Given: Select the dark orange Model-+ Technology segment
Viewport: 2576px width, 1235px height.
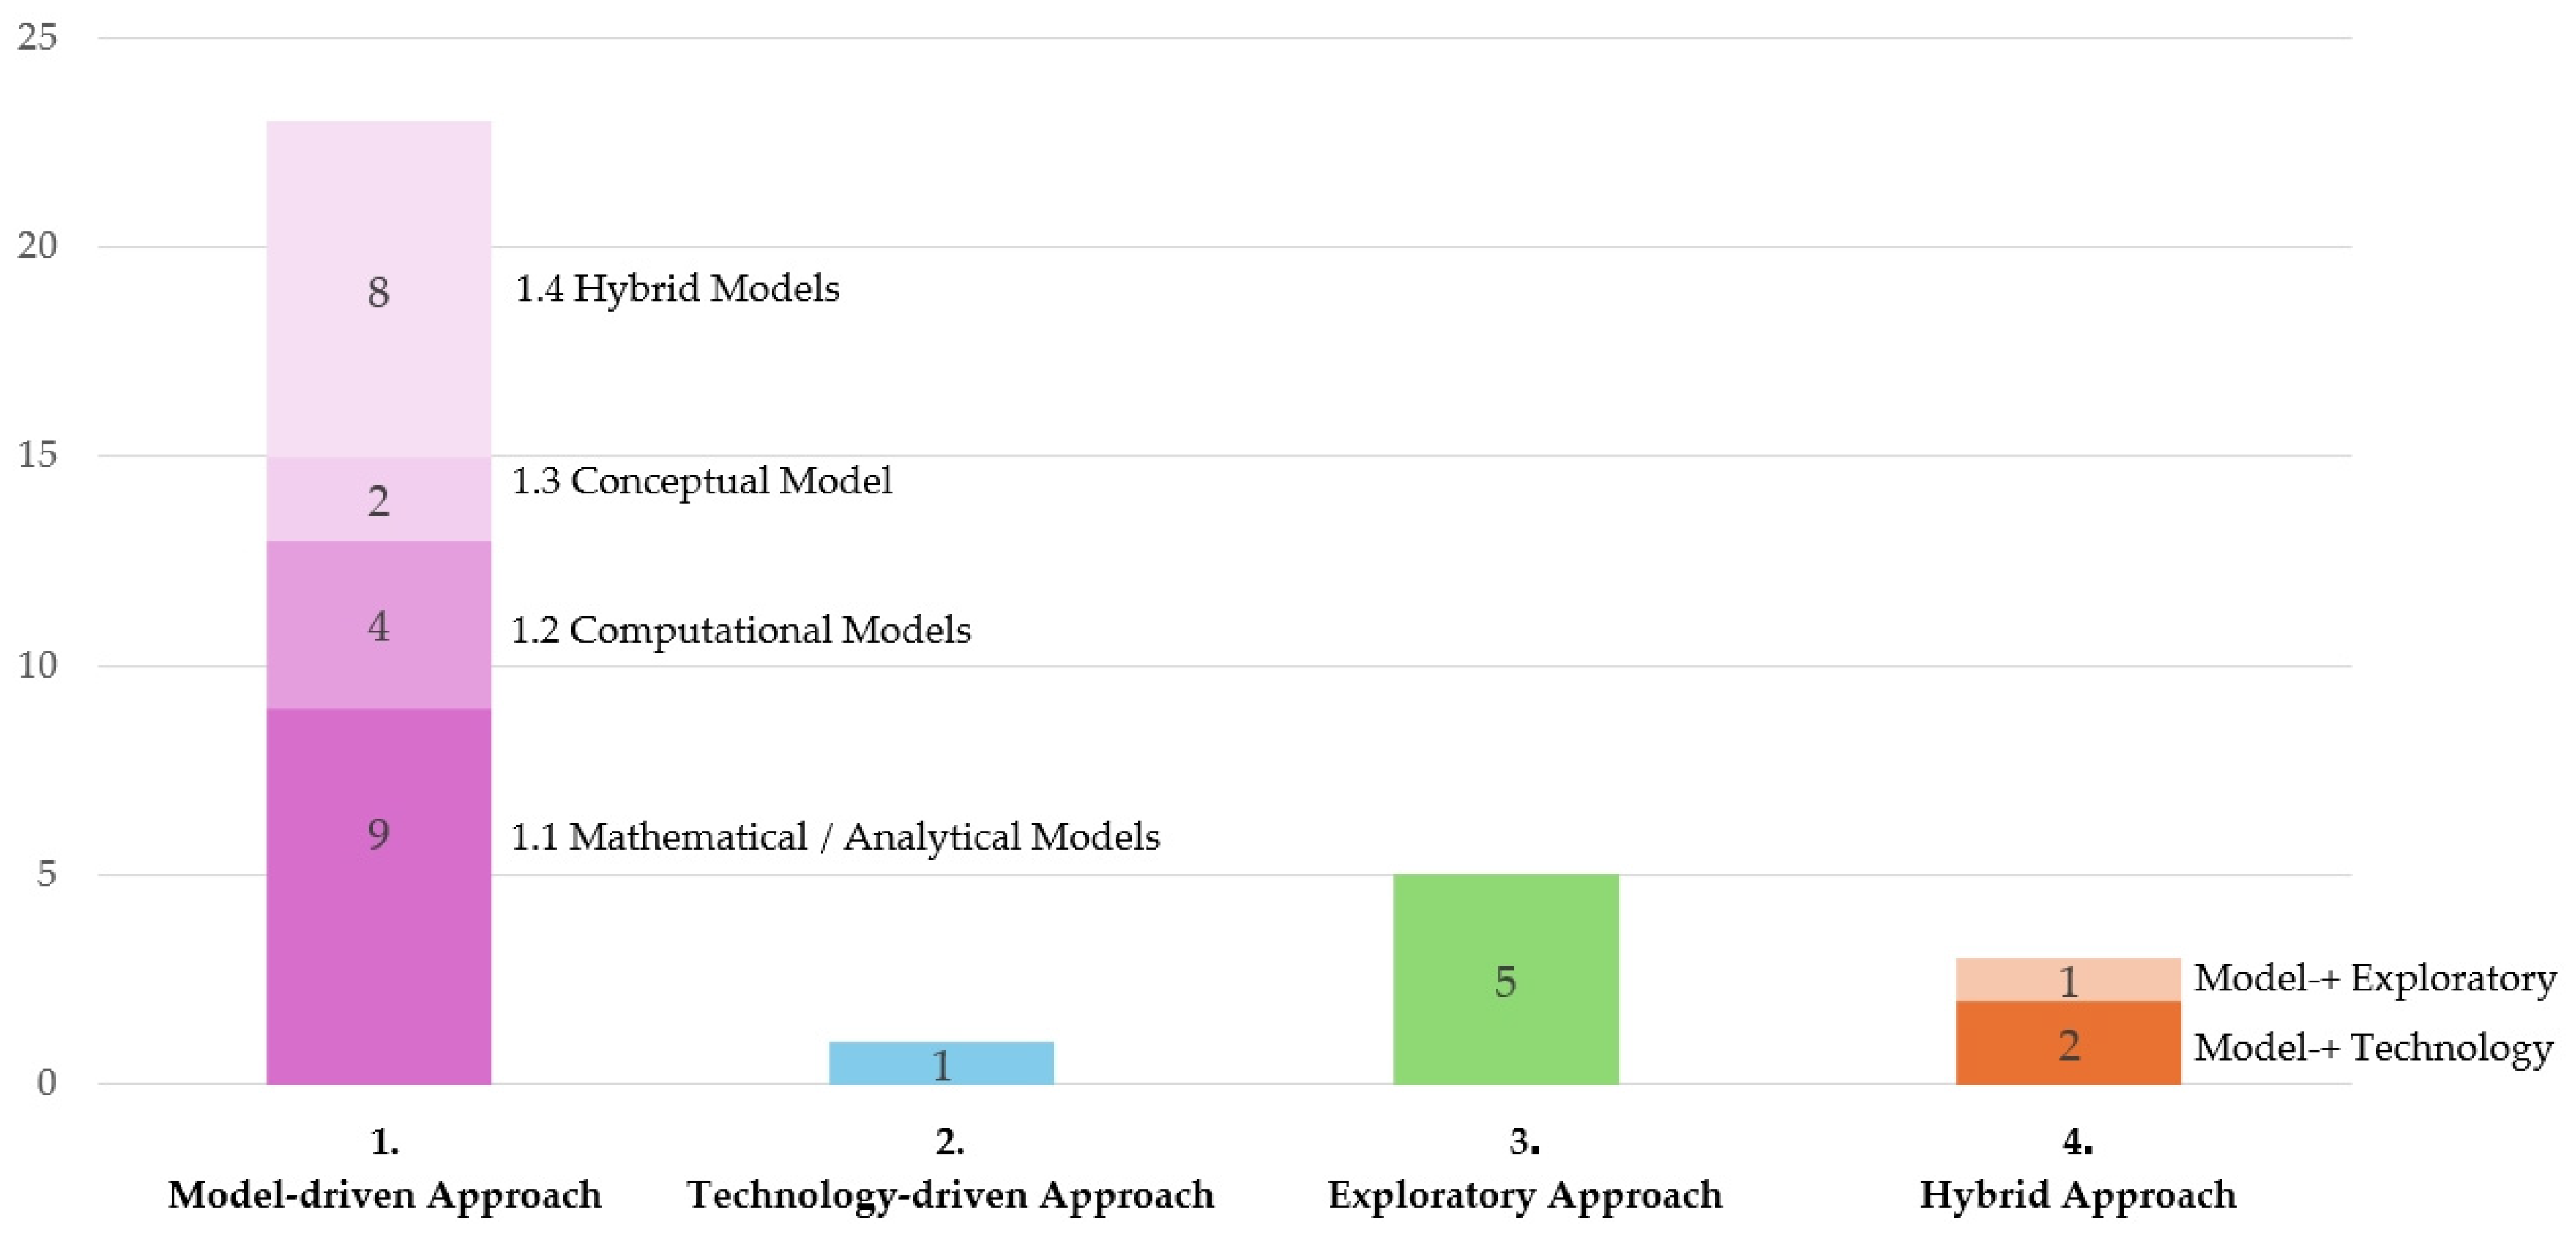Looking at the screenshot, I should point(2067,1043).
